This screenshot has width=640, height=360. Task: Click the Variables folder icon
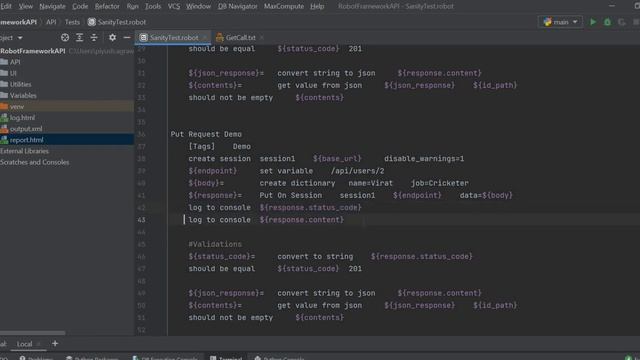pyautogui.click(x=4, y=95)
